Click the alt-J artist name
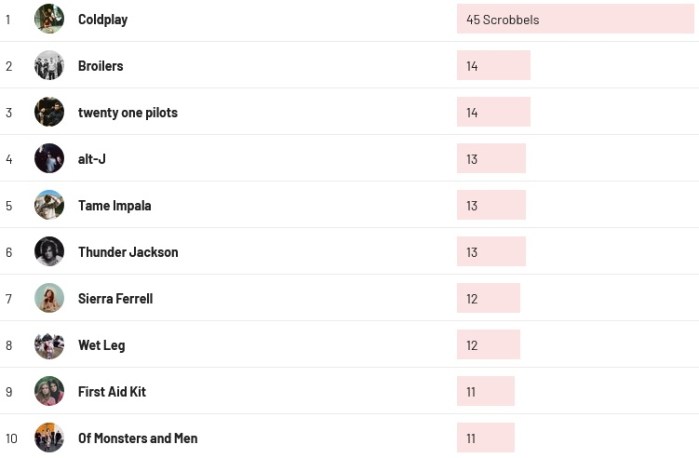Image resolution: width=699 pixels, height=458 pixels. click(x=92, y=159)
